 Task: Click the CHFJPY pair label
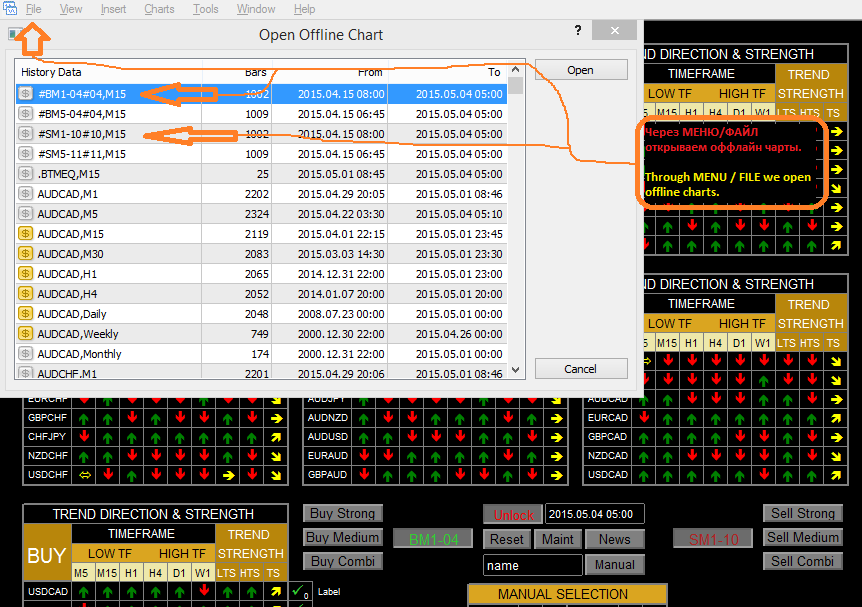(47, 437)
